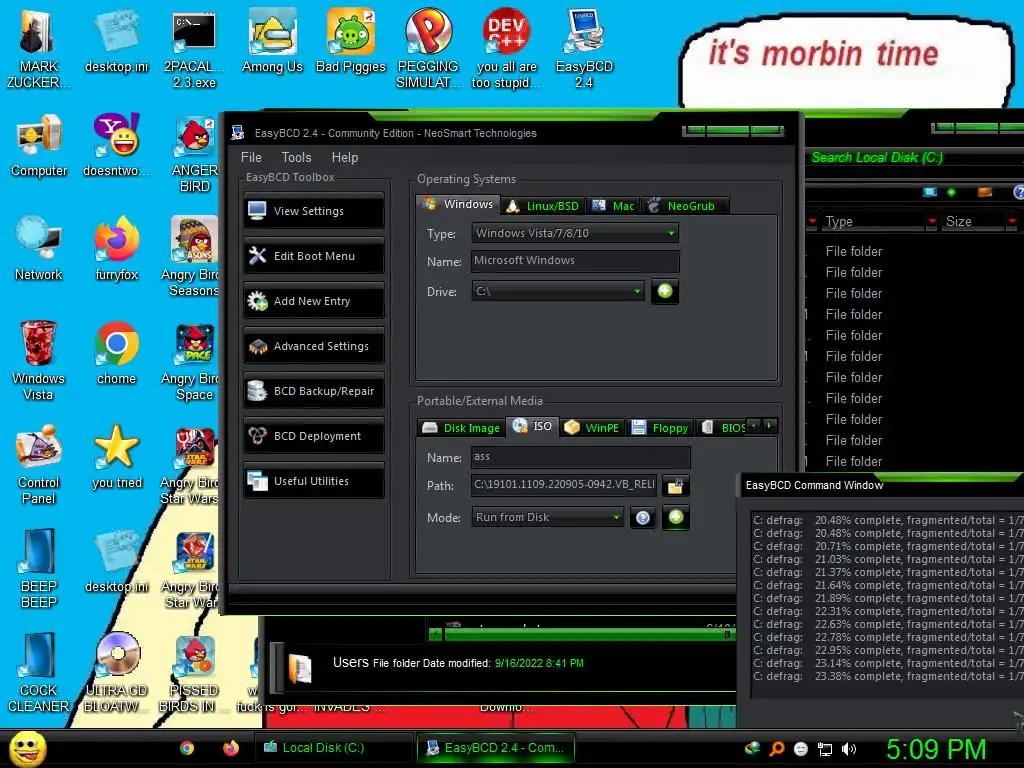Click the smiley face Start button
1024x768 pixels.
coord(27,748)
